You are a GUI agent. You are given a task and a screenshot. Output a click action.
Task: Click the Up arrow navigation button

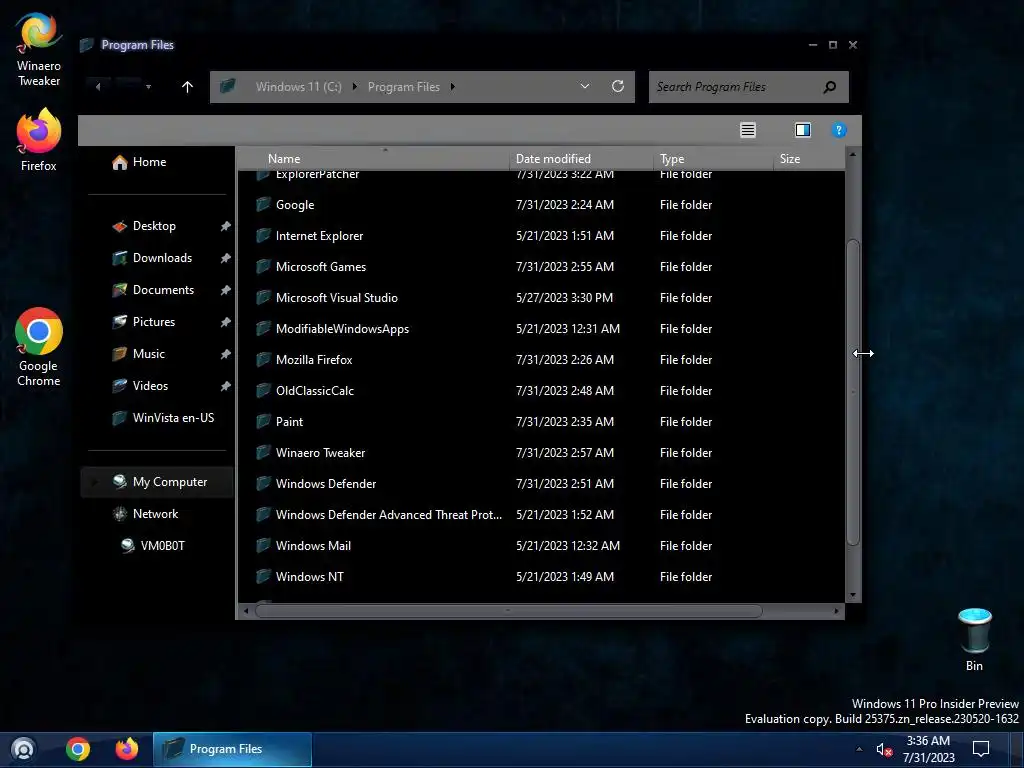tap(187, 87)
